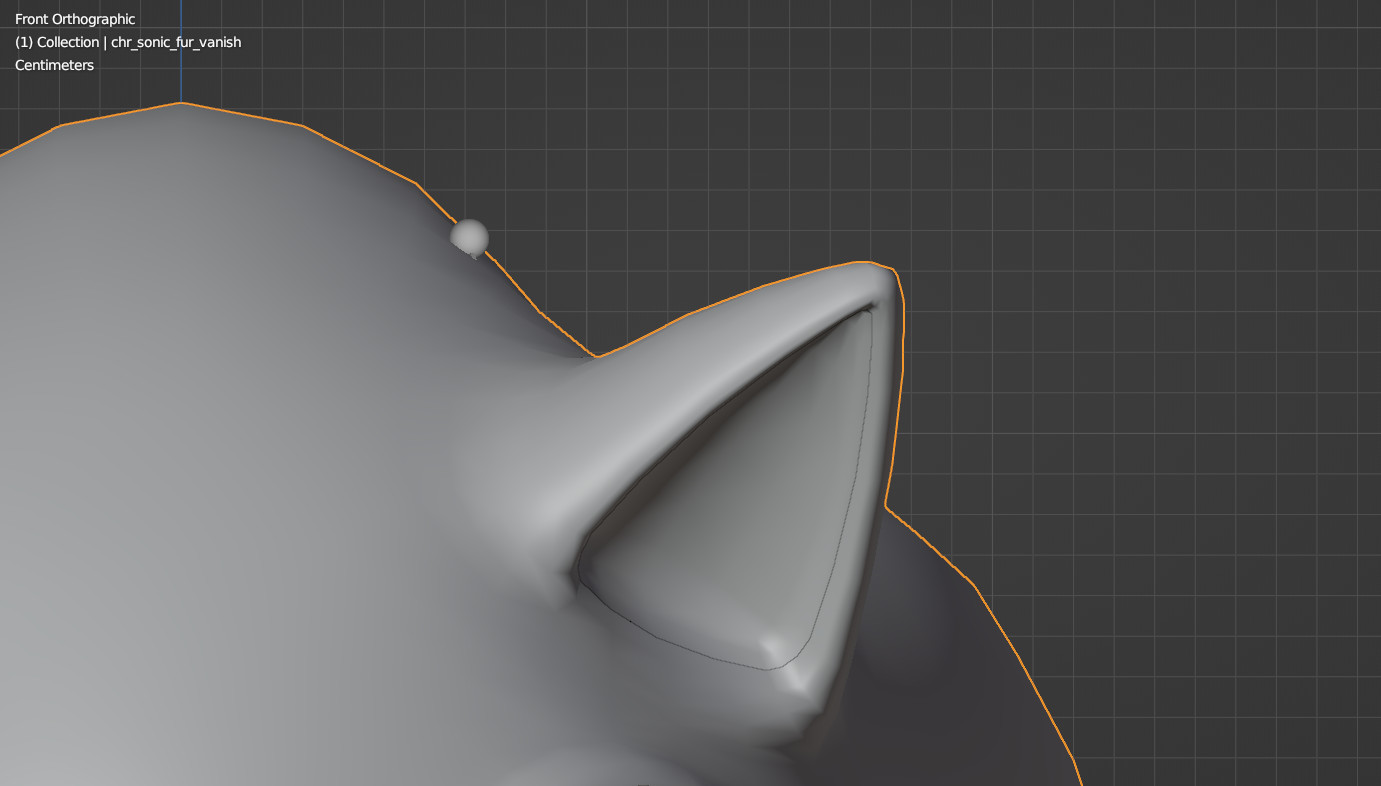Image resolution: width=1381 pixels, height=786 pixels.
Task: Click the notch where ear meets head
Action: coord(597,356)
